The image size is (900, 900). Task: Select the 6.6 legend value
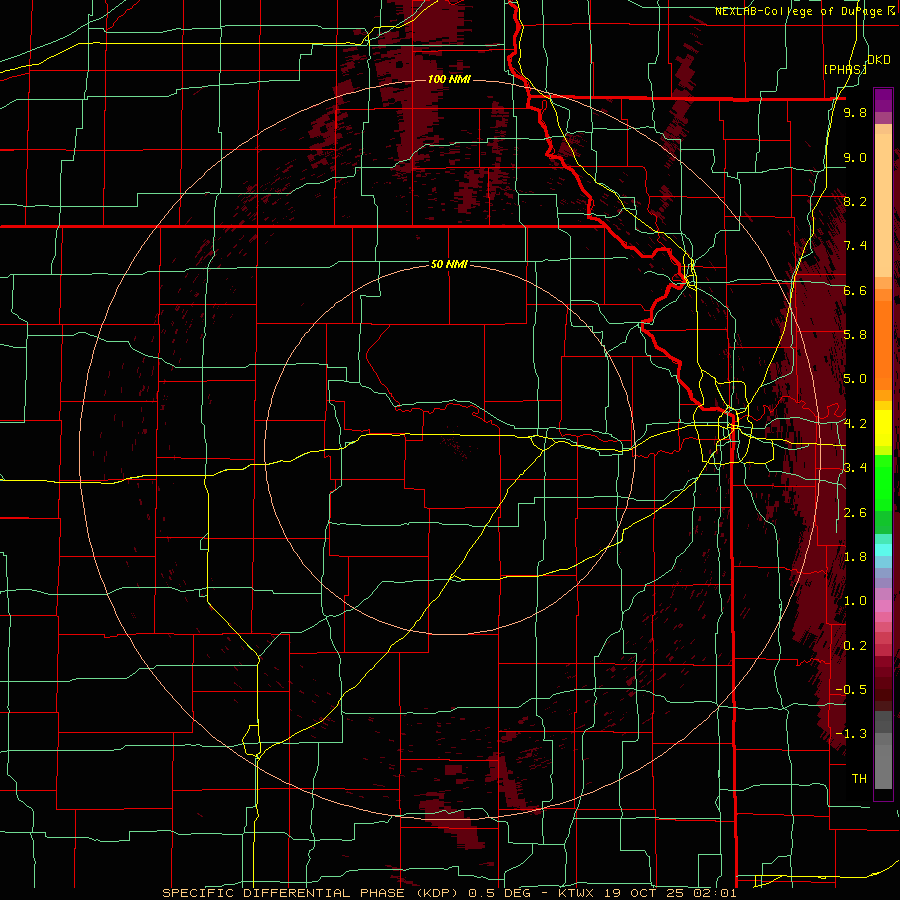[855, 290]
